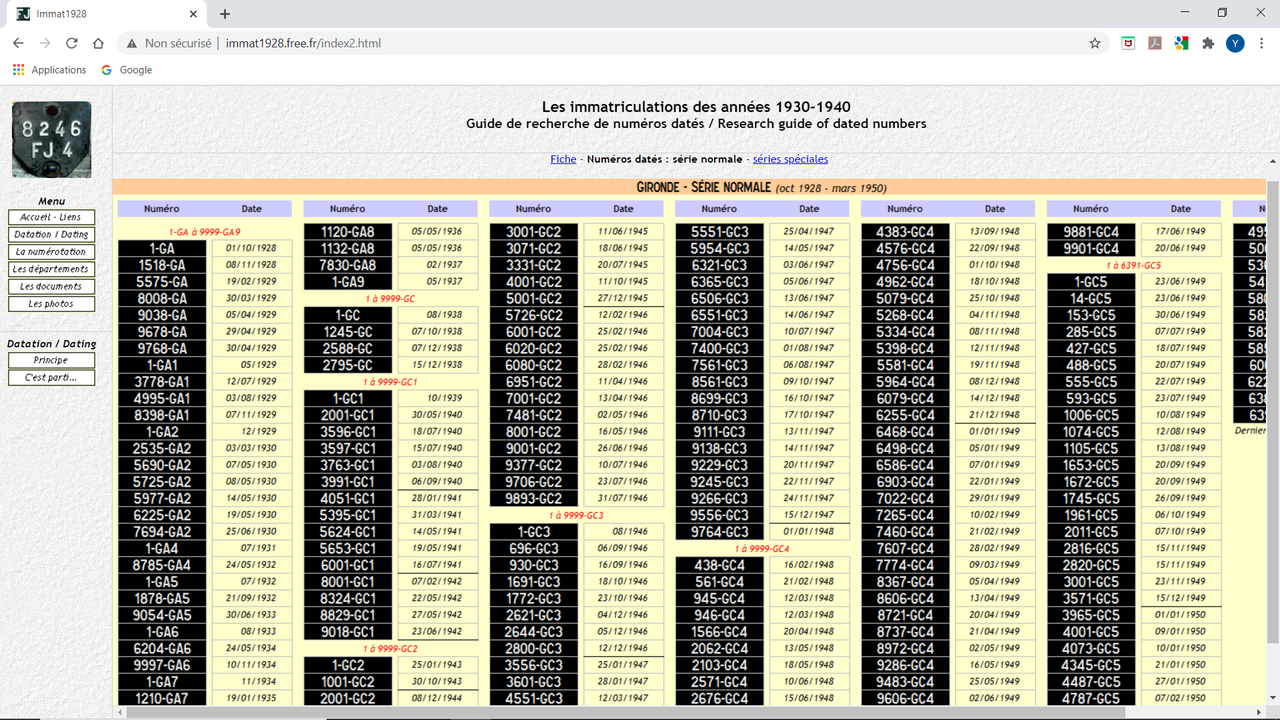1280x720 pixels.
Task: Open Les photos menu button
Action: 51,304
